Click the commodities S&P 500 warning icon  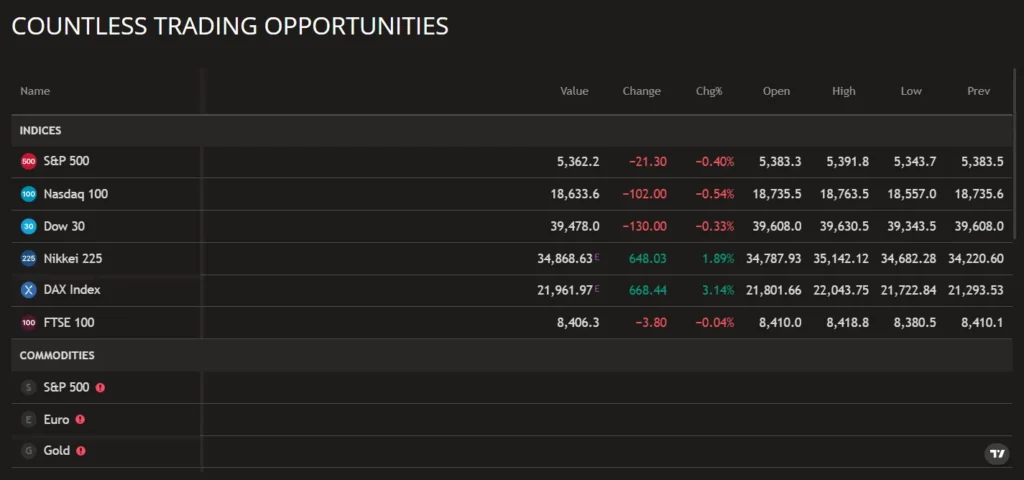pyautogui.click(x=100, y=387)
